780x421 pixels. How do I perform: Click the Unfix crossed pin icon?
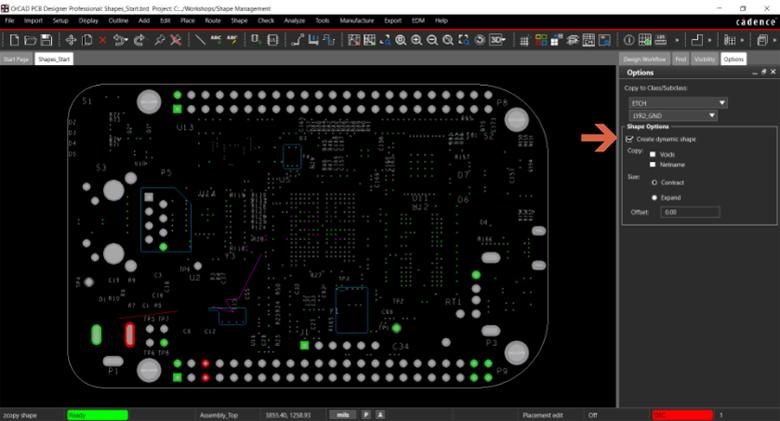[176, 40]
